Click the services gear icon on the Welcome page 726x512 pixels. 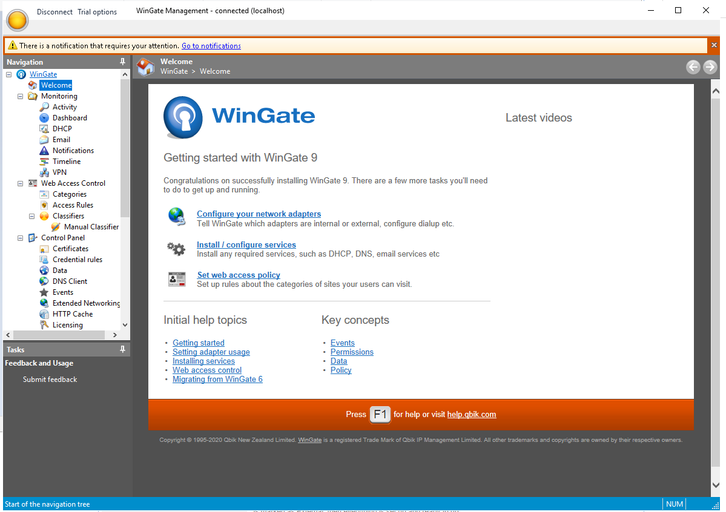[x=176, y=249]
